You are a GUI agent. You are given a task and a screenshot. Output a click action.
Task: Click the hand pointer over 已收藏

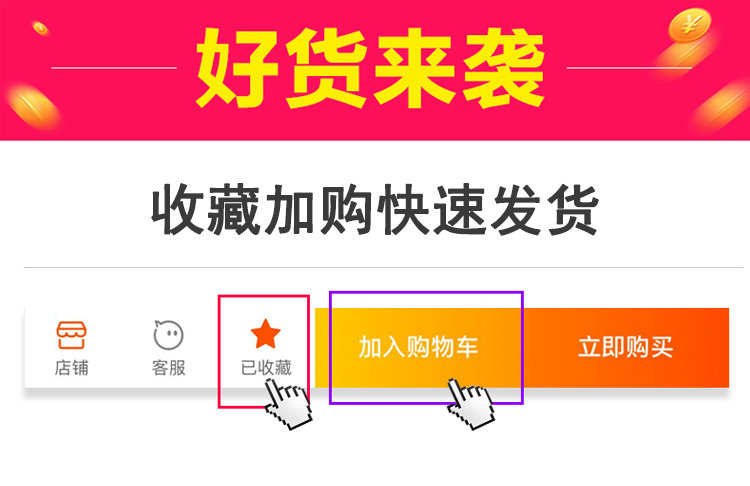288,404
